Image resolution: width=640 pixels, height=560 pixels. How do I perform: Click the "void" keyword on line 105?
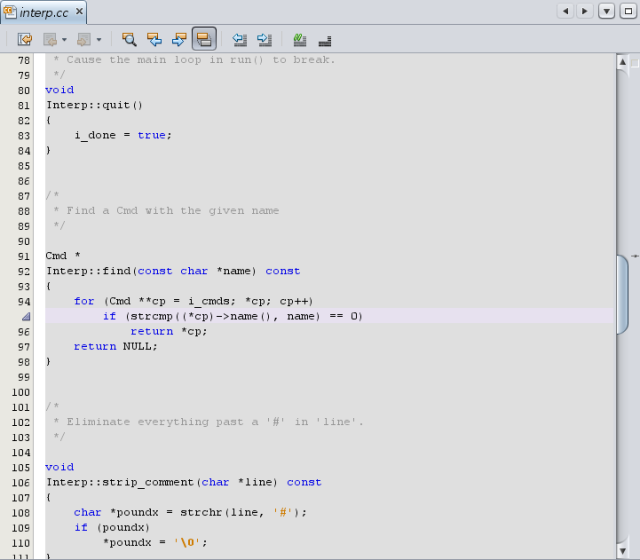[60, 467]
